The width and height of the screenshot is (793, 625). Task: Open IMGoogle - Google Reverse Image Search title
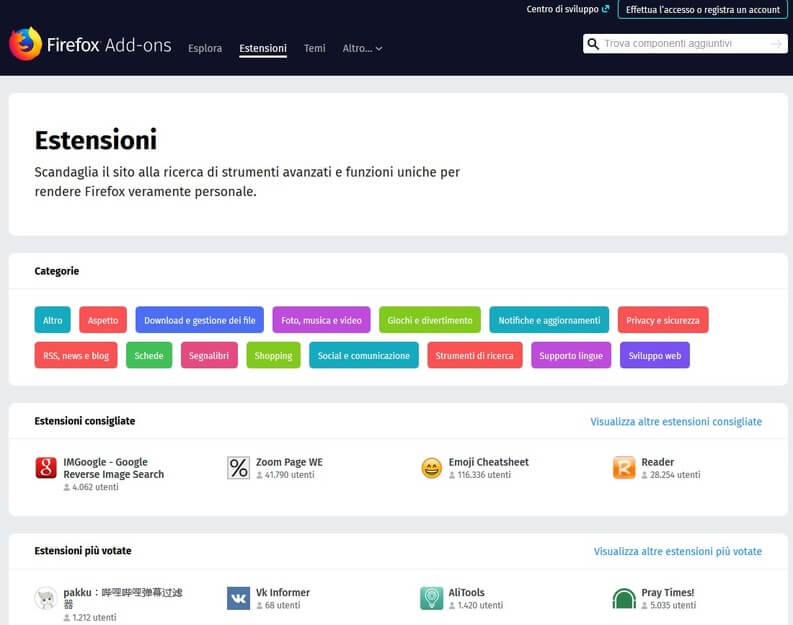(x=113, y=468)
